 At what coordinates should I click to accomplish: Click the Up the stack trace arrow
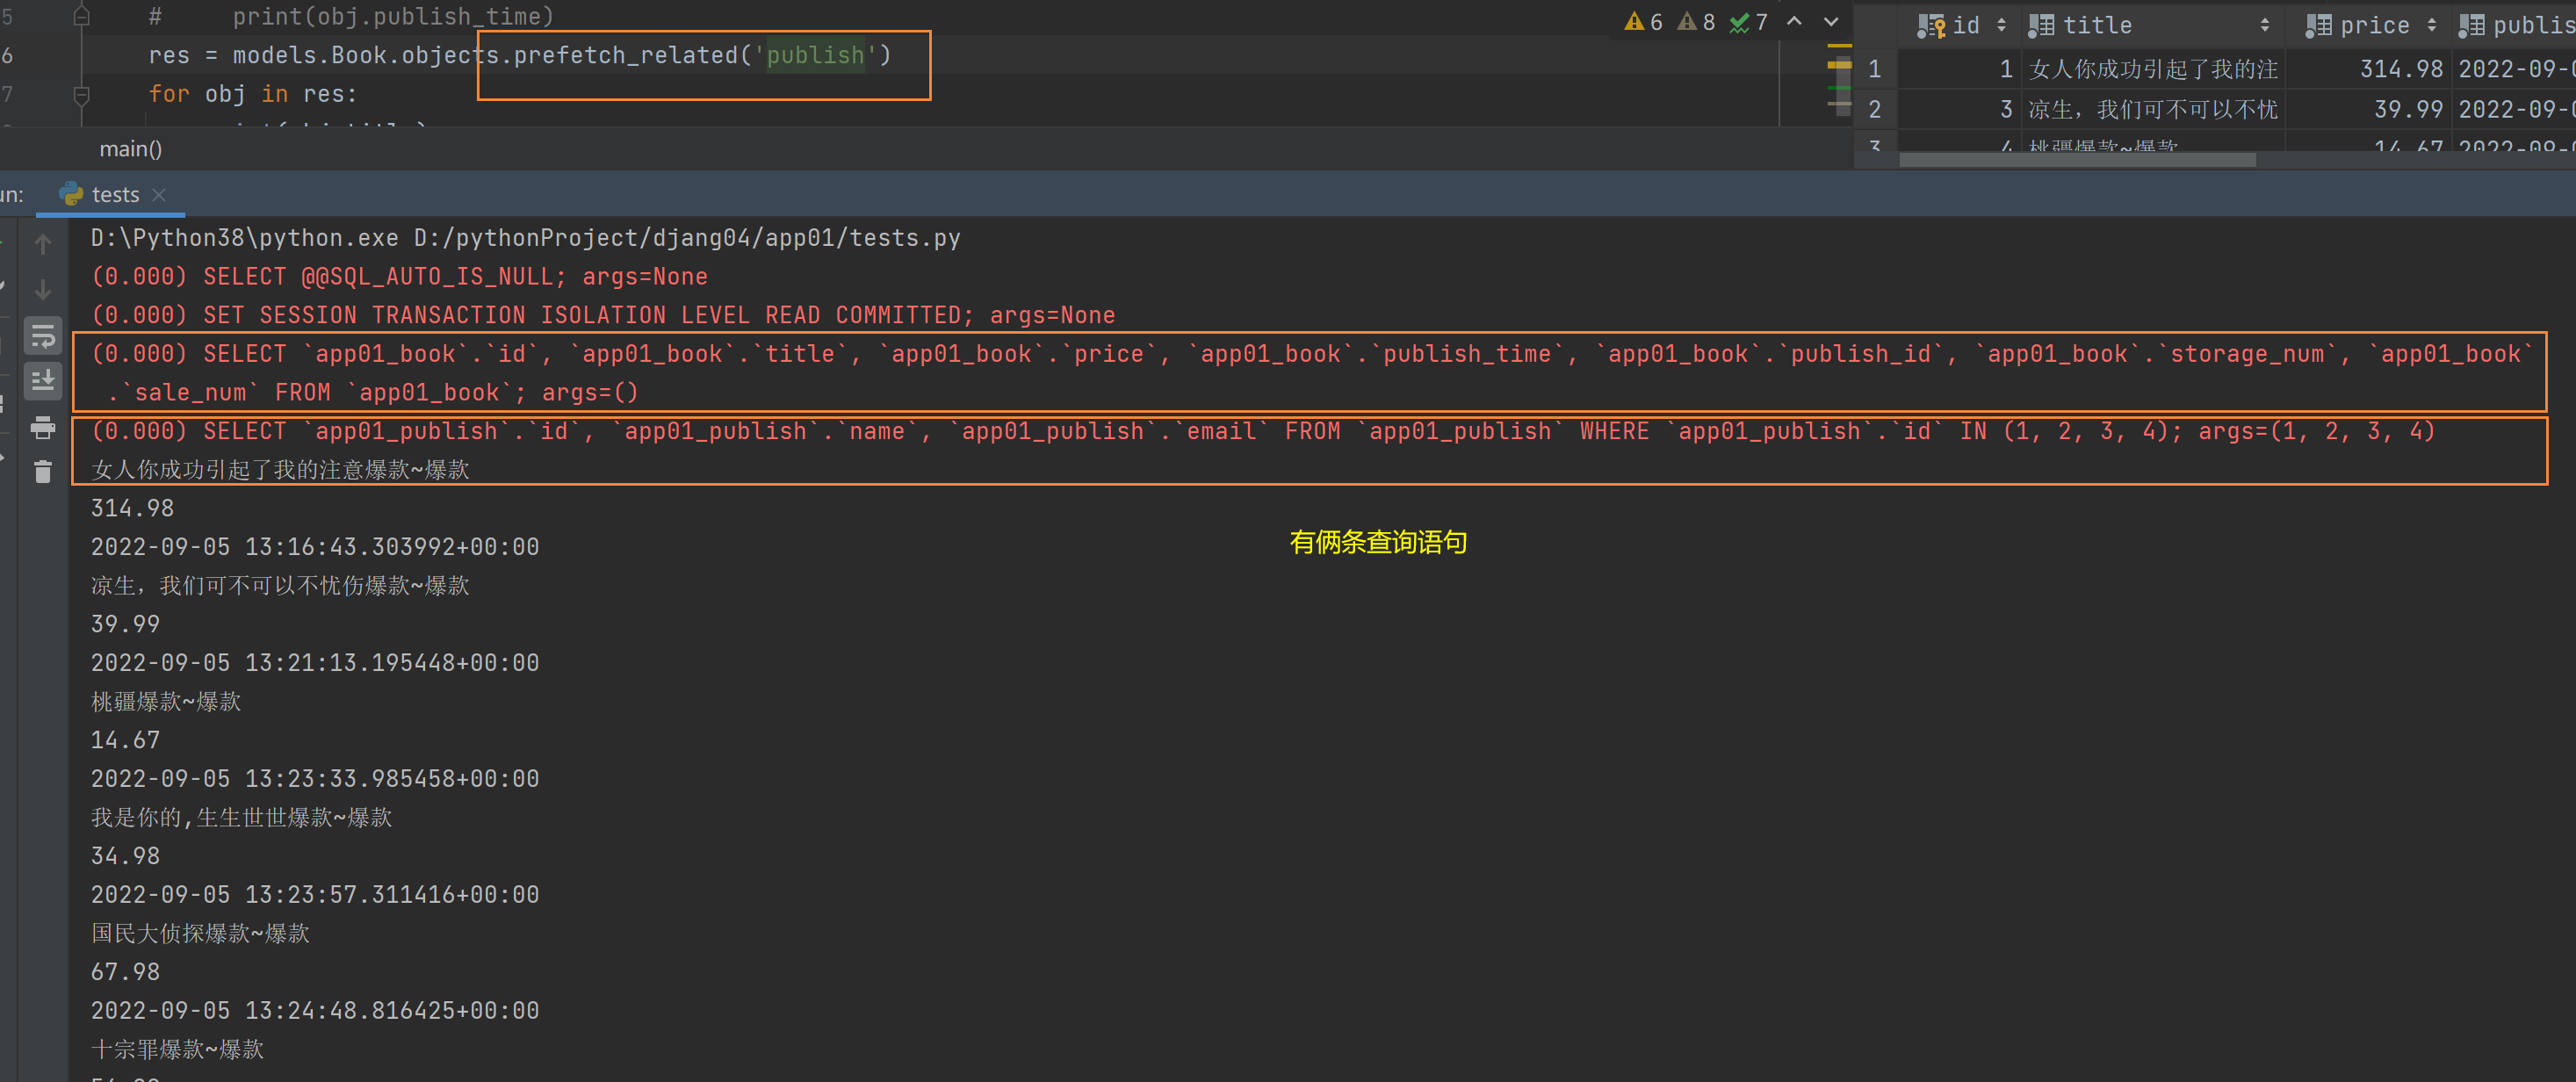pyautogui.click(x=43, y=243)
